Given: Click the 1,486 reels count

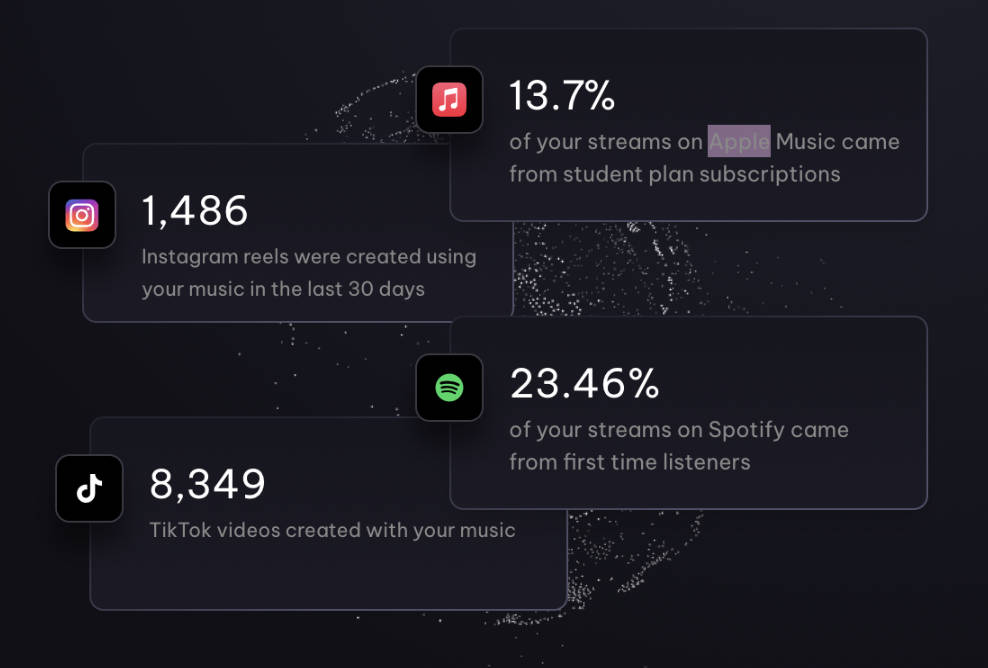Looking at the screenshot, I should (195, 211).
